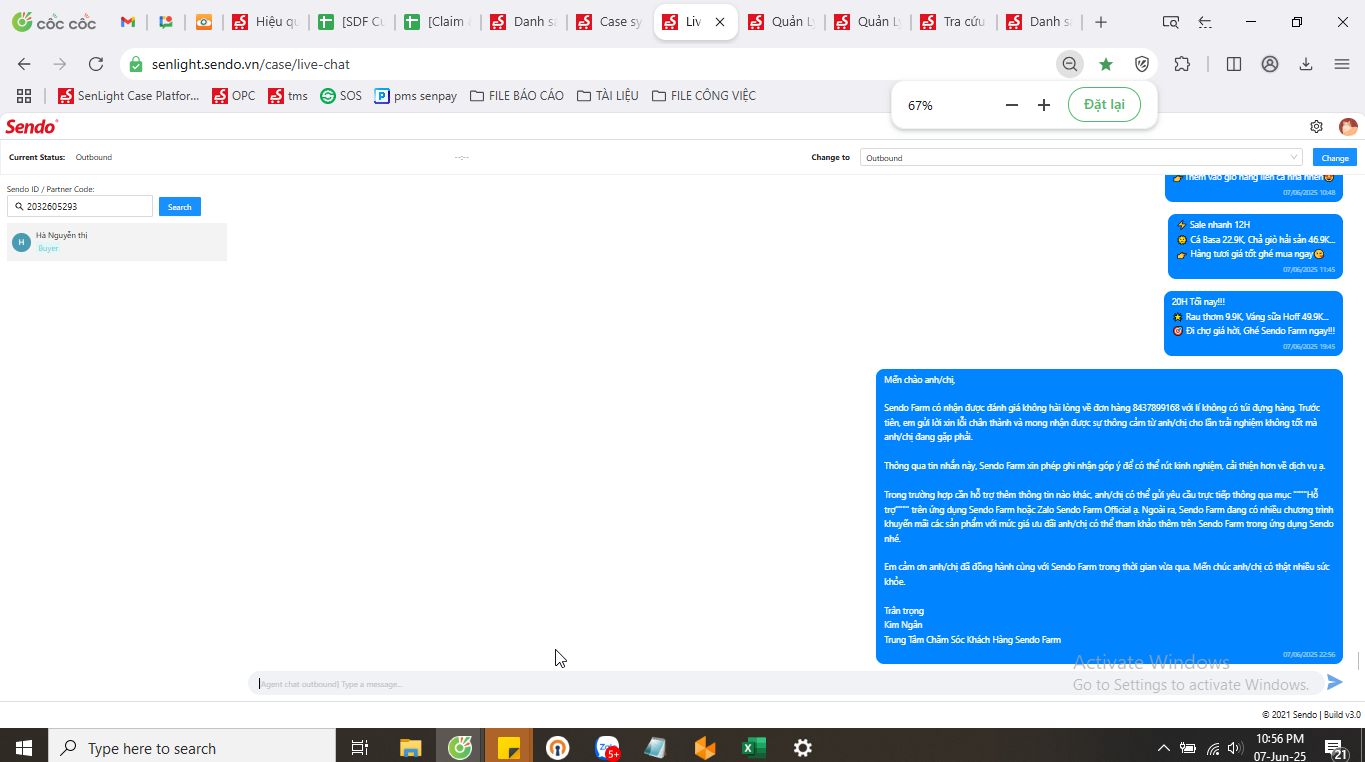
Task: Click the blue Change button
Action: coord(1335,158)
